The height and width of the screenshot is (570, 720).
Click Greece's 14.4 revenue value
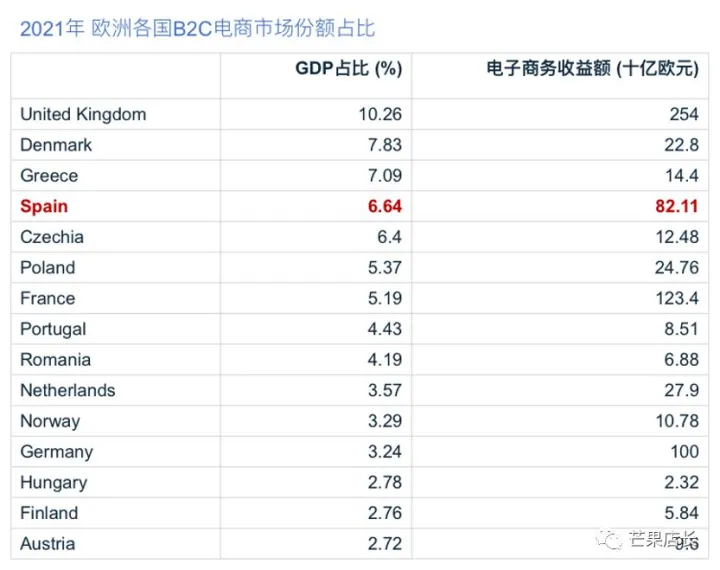pyautogui.click(x=682, y=175)
